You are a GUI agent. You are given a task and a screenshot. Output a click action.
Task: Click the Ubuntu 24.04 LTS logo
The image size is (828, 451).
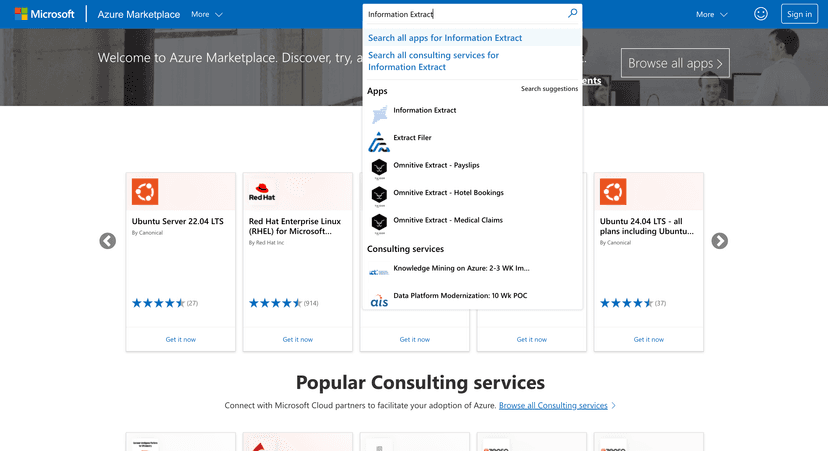pyautogui.click(x=612, y=190)
